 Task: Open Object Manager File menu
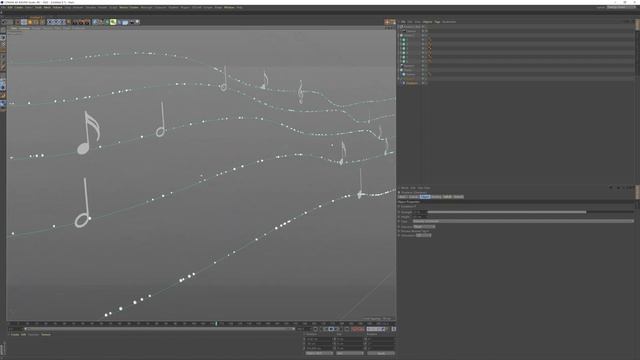coord(403,22)
